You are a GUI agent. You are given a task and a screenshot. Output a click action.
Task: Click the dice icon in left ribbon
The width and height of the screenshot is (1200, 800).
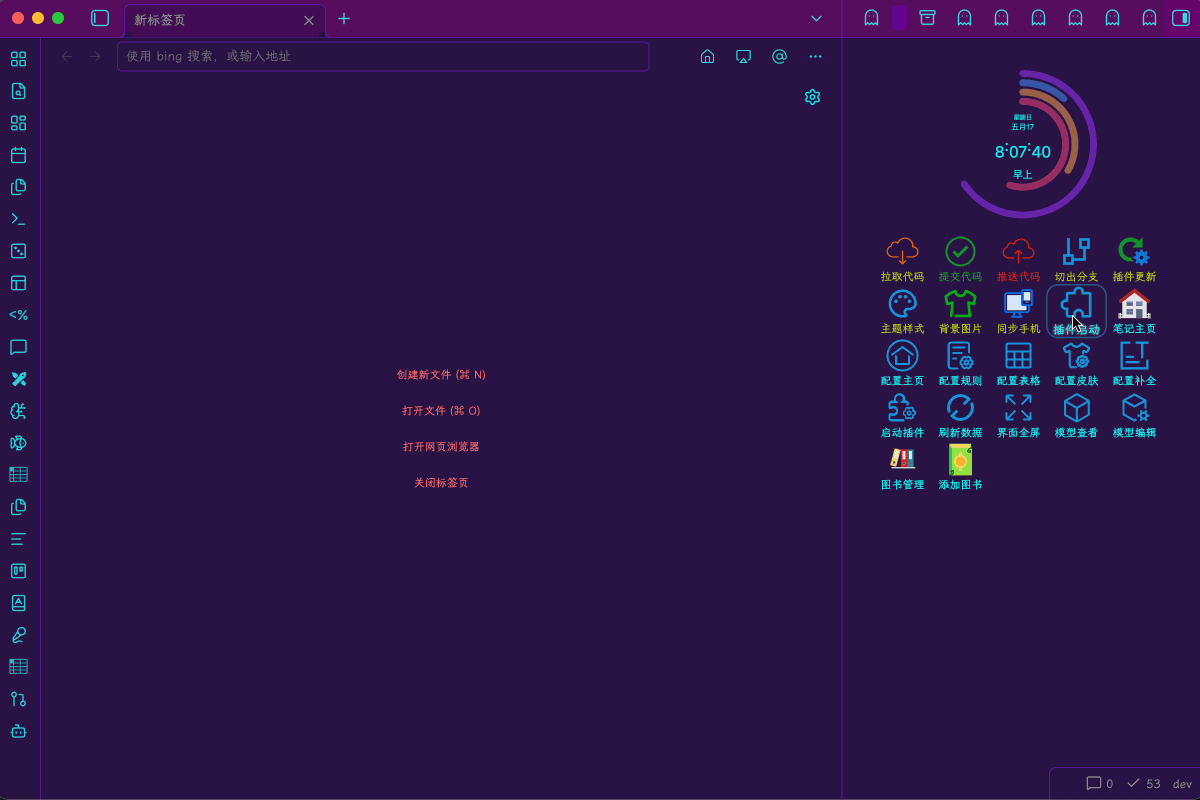pos(18,251)
